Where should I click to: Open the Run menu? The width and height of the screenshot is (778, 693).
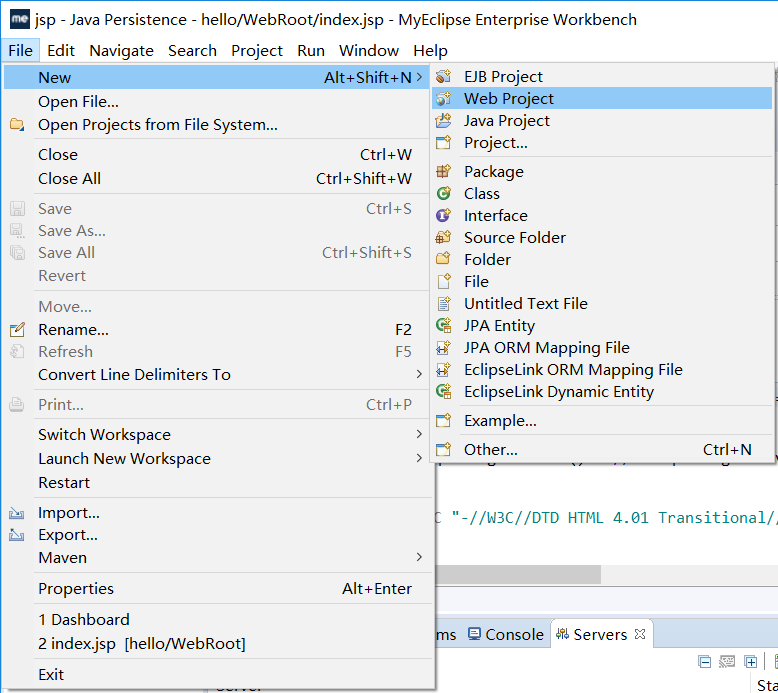tap(311, 51)
